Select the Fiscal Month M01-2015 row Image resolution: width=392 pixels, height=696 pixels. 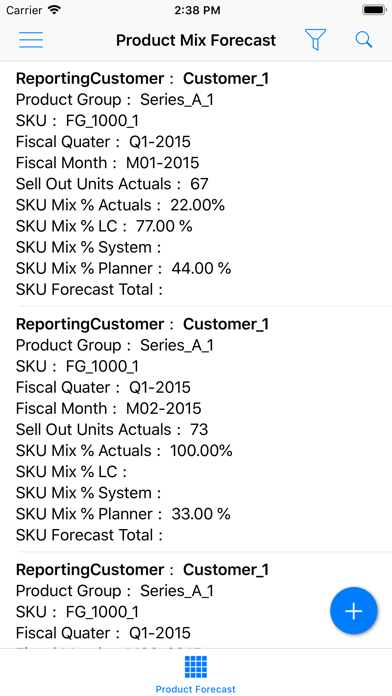107,163
